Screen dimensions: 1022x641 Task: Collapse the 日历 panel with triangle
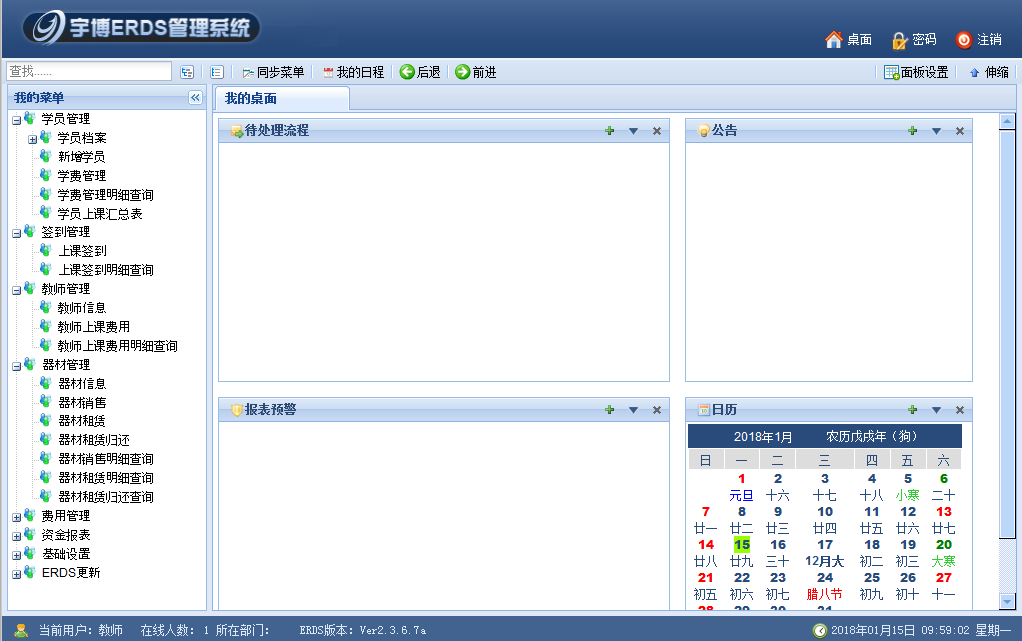(x=937, y=410)
